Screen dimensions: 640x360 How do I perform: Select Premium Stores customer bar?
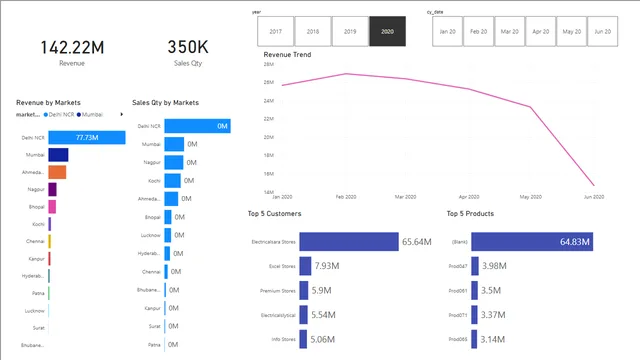click(304, 291)
